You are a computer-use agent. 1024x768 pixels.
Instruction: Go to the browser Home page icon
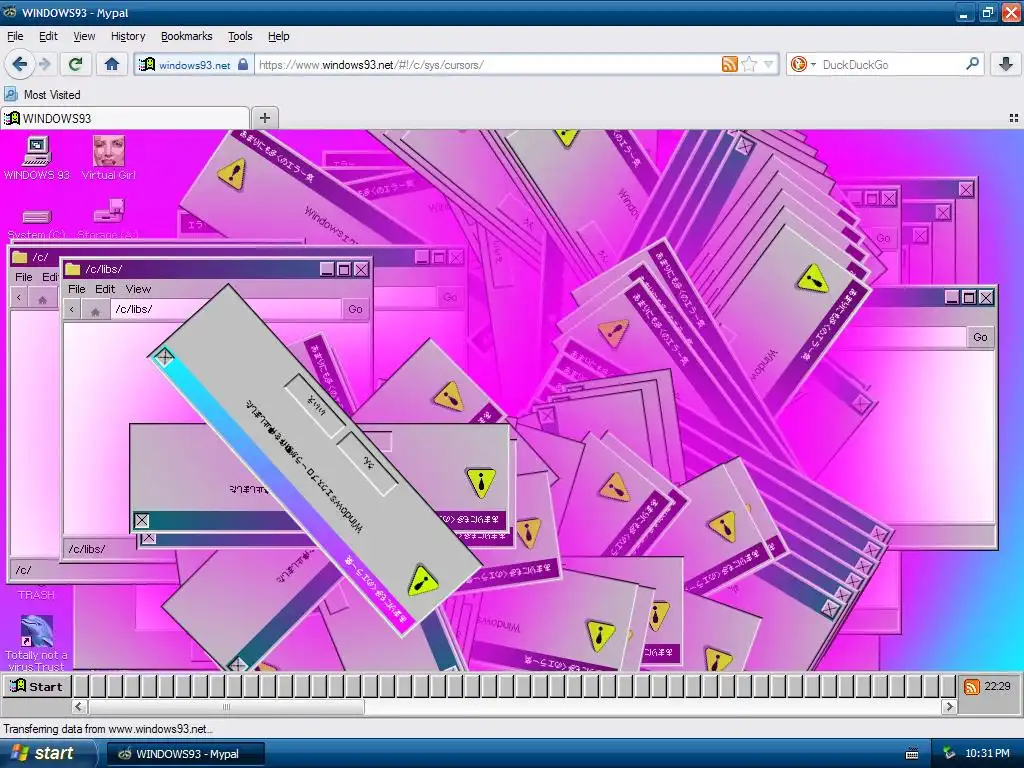(112, 64)
